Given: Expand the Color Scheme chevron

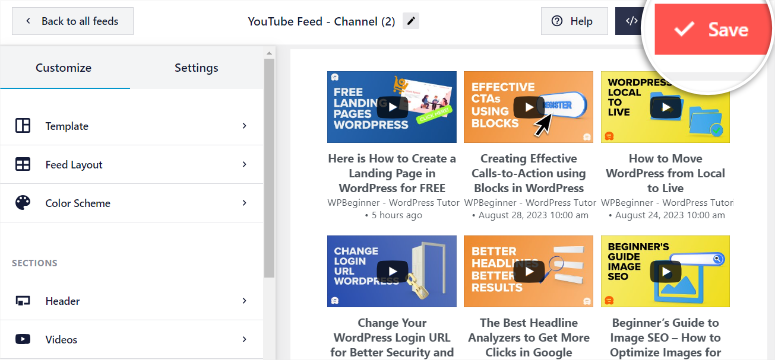Looking at the screenshot, I should [244, 203].
